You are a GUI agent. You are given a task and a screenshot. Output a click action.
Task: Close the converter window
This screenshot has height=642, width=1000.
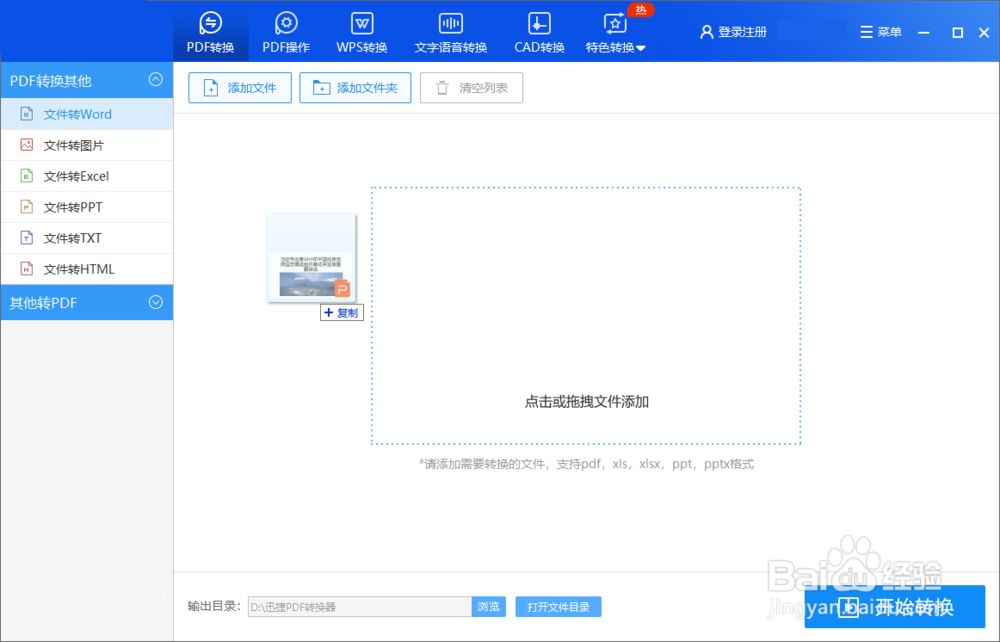984,33
